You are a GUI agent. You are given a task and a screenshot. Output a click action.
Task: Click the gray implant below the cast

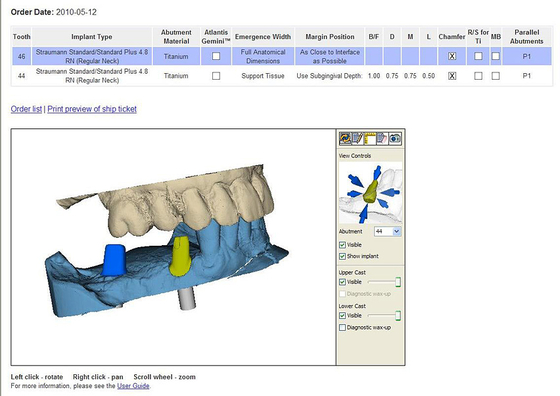186,299
